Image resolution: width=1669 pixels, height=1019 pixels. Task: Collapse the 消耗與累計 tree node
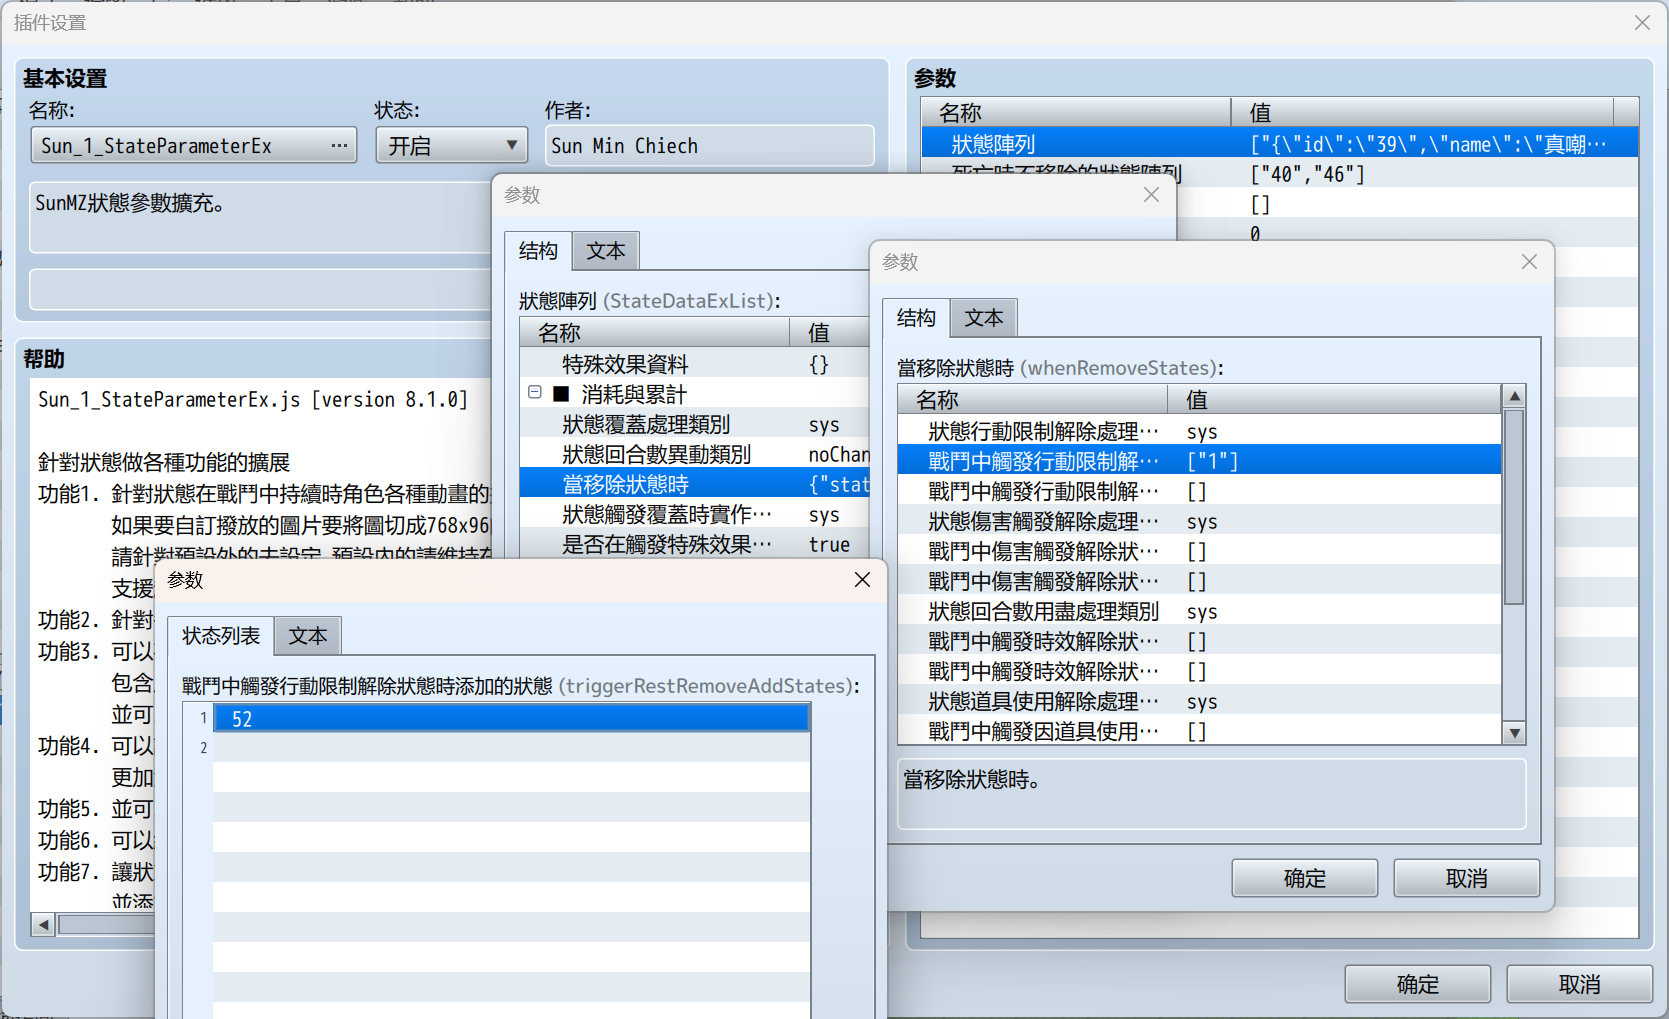(x=535, y=393)
